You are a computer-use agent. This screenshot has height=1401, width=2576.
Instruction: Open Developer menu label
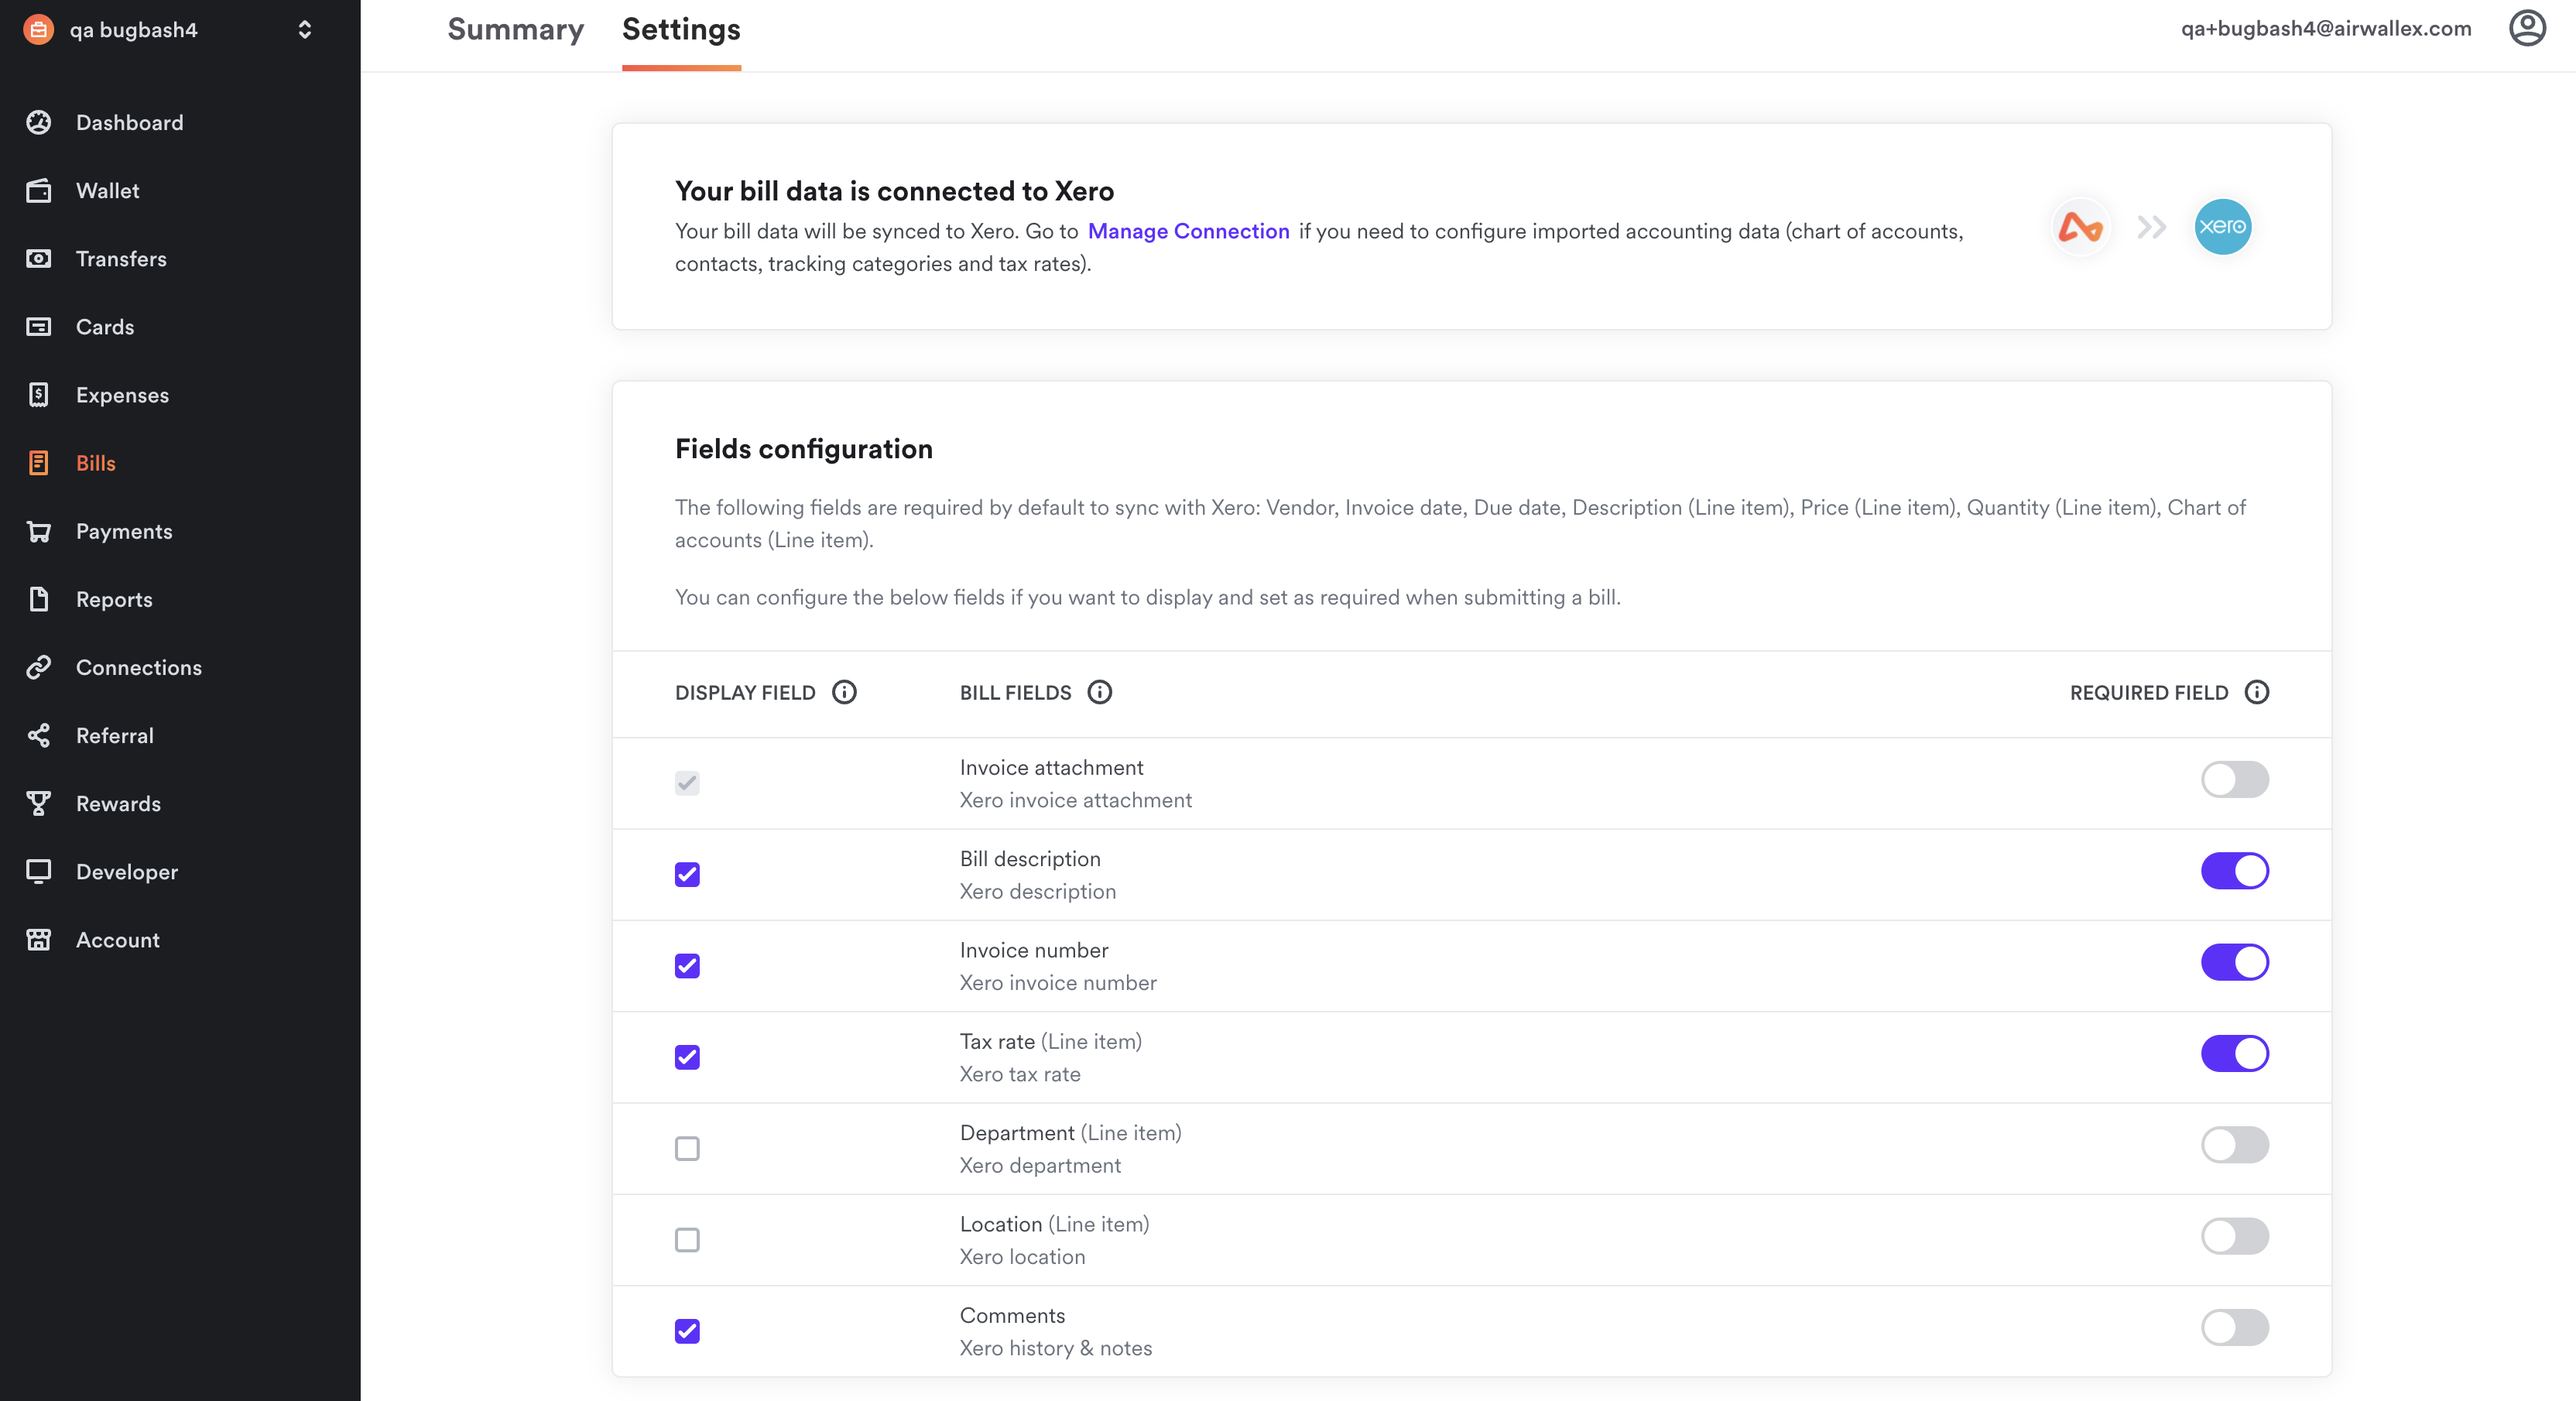pyautogui.click(x=127, y=871)
